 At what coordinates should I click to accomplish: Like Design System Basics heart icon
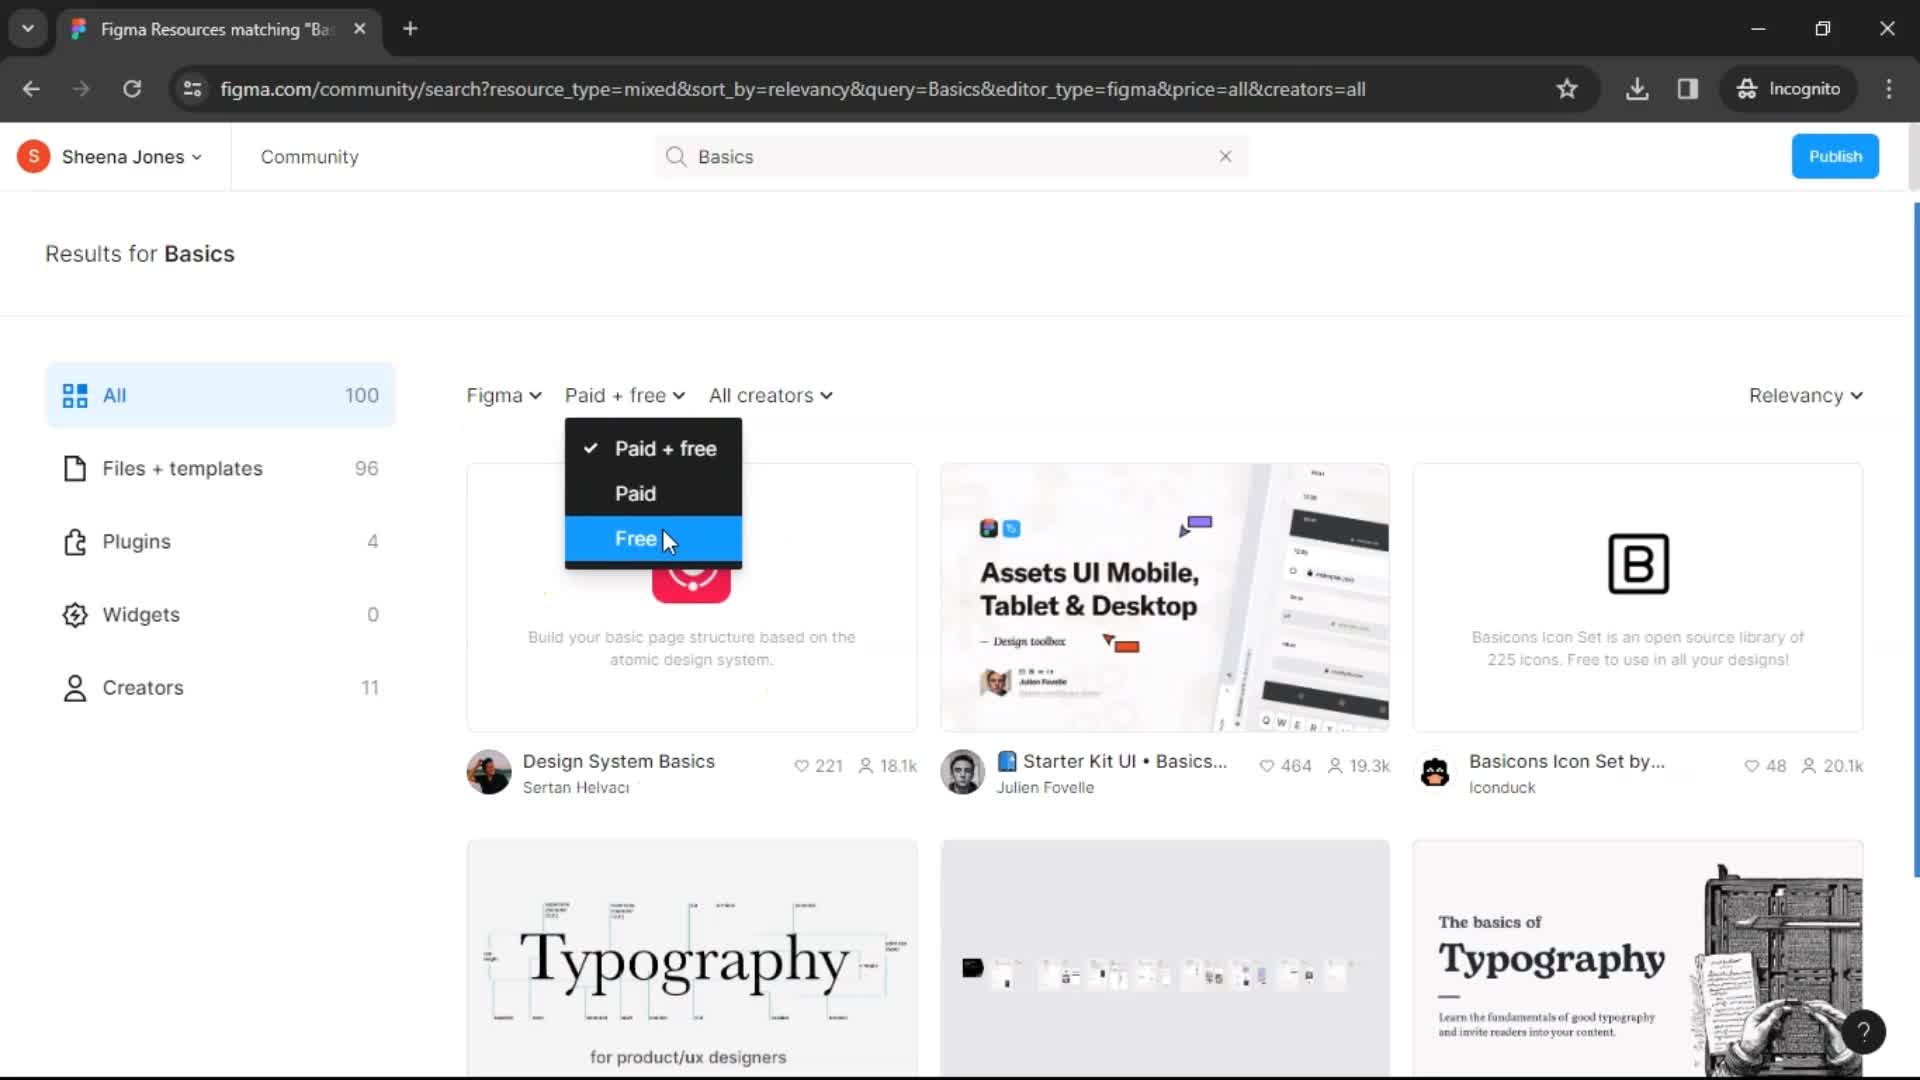[801, 766]
